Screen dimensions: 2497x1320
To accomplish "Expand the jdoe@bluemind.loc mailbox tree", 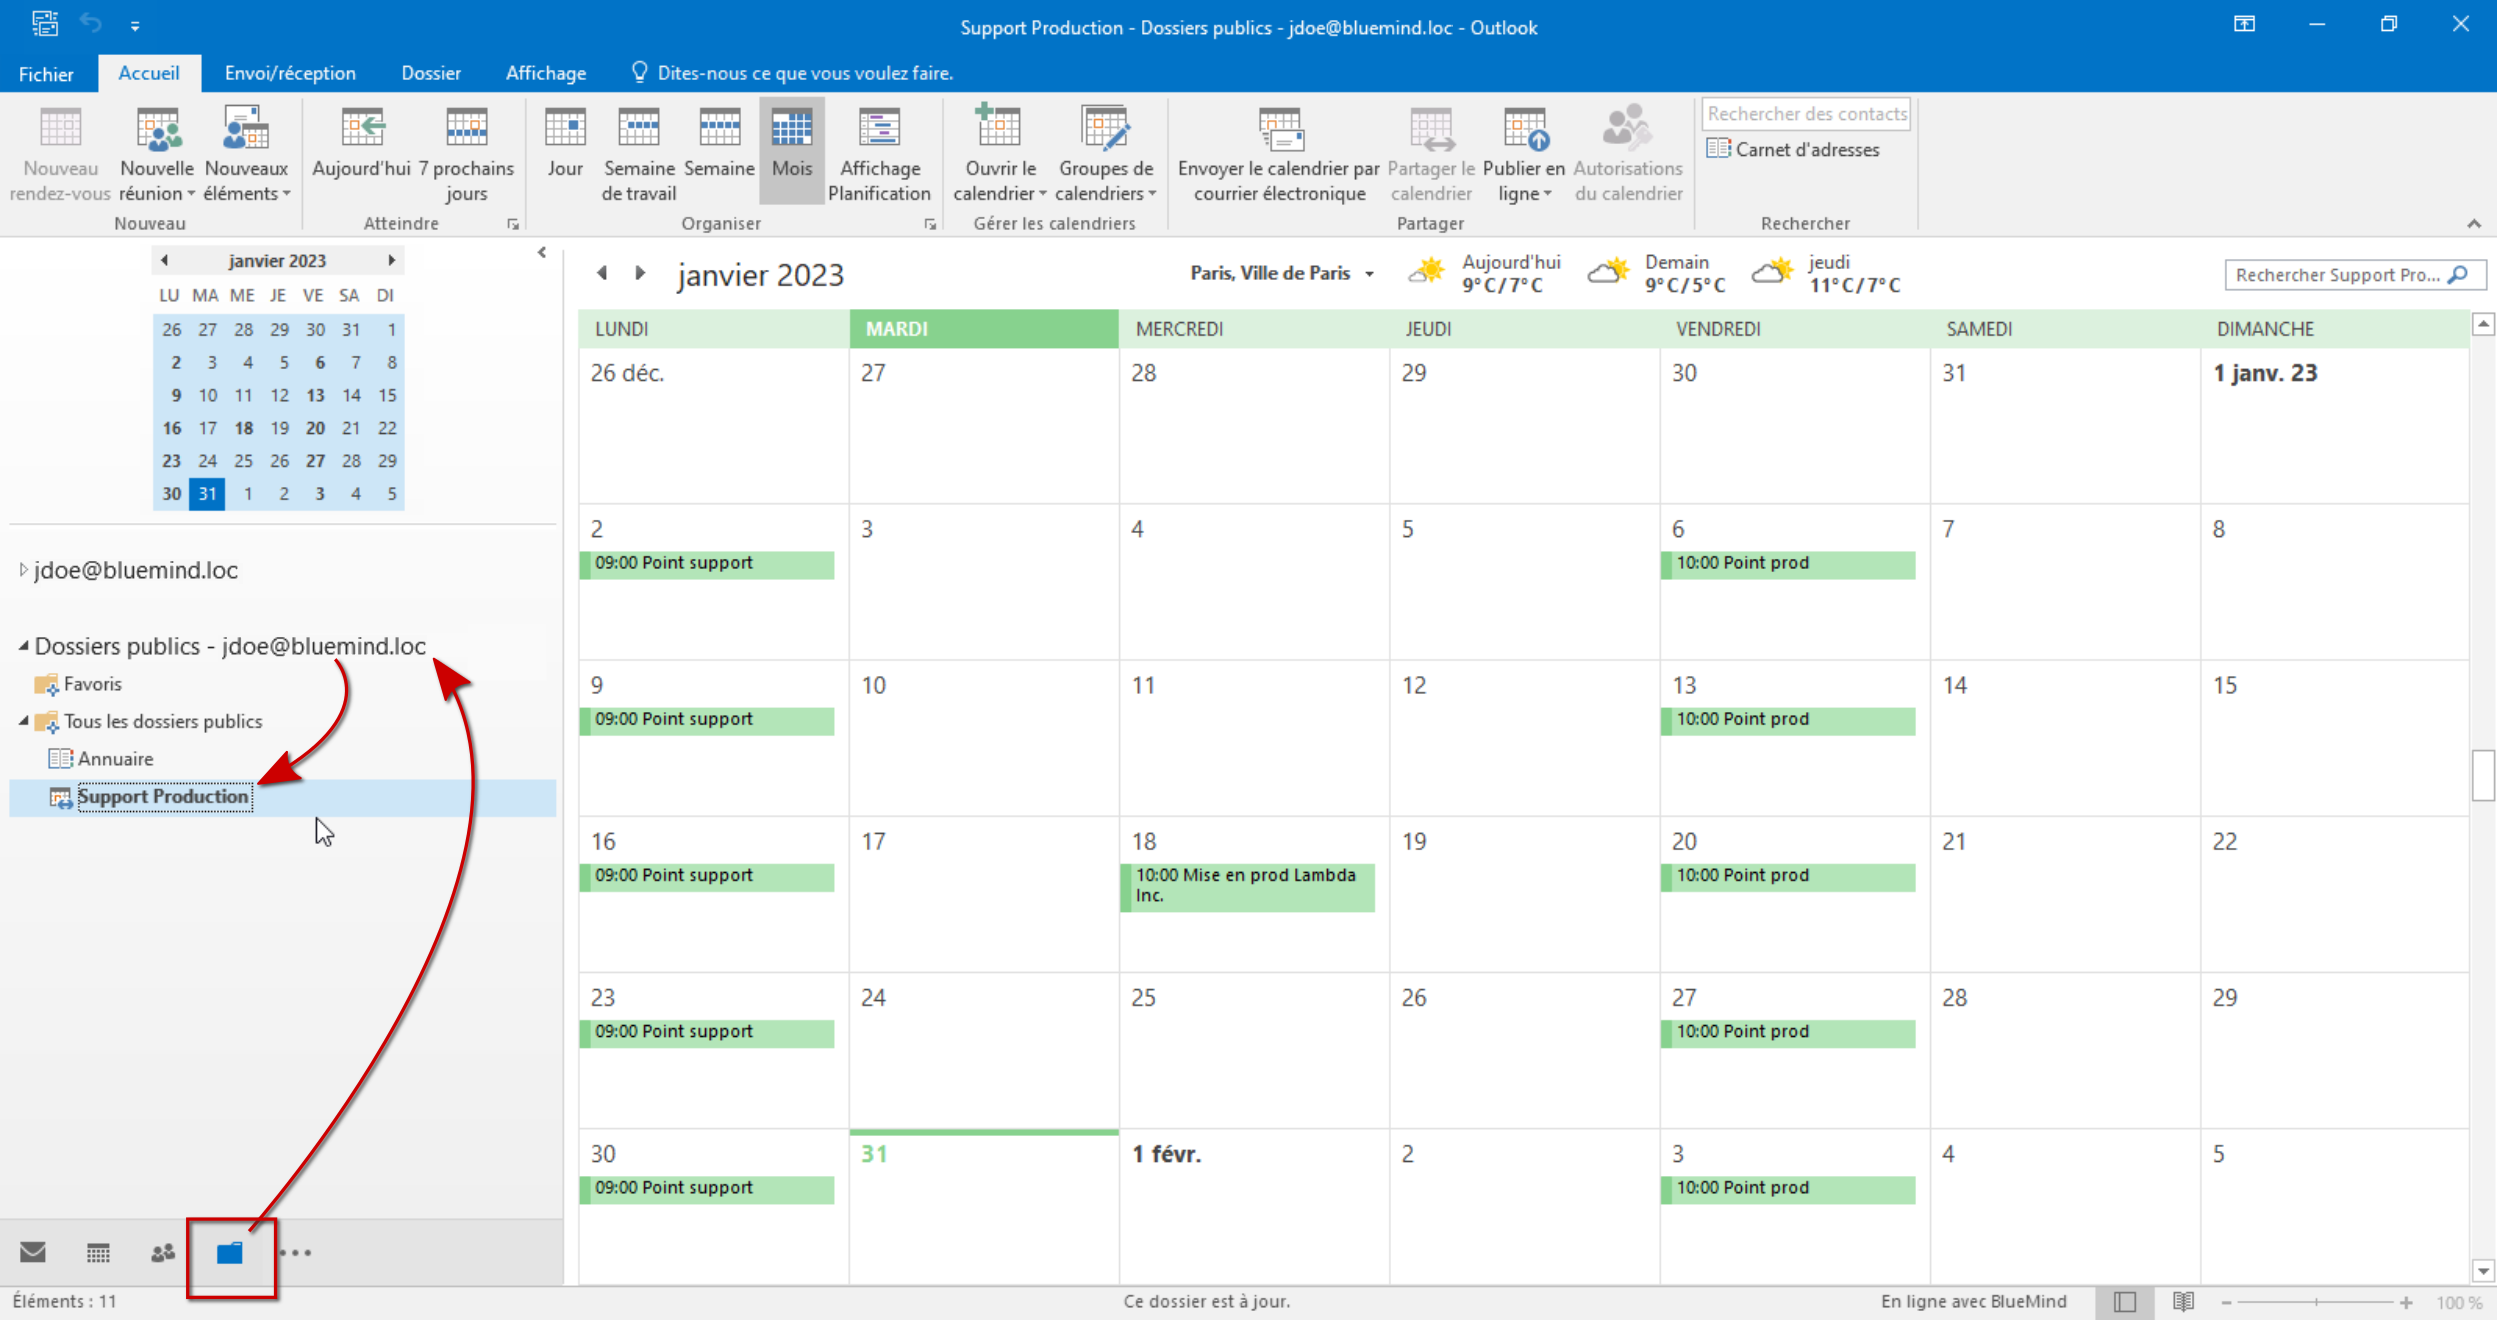I will 23,570.
